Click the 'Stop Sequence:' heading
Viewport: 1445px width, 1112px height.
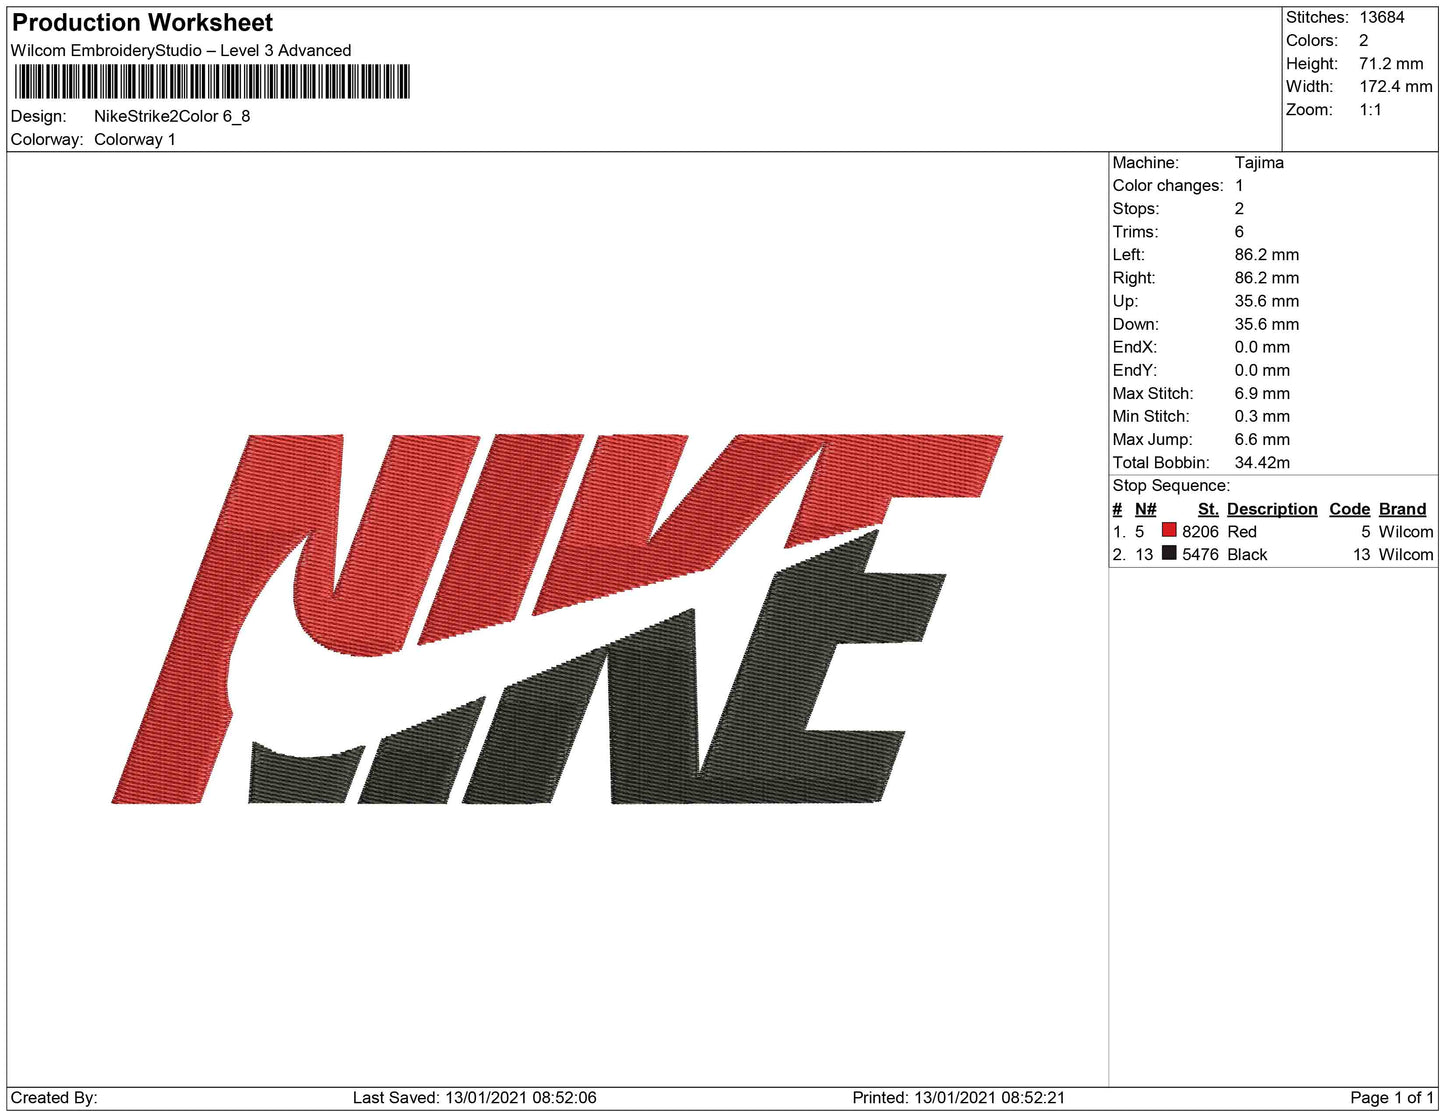pos(1171,485)
